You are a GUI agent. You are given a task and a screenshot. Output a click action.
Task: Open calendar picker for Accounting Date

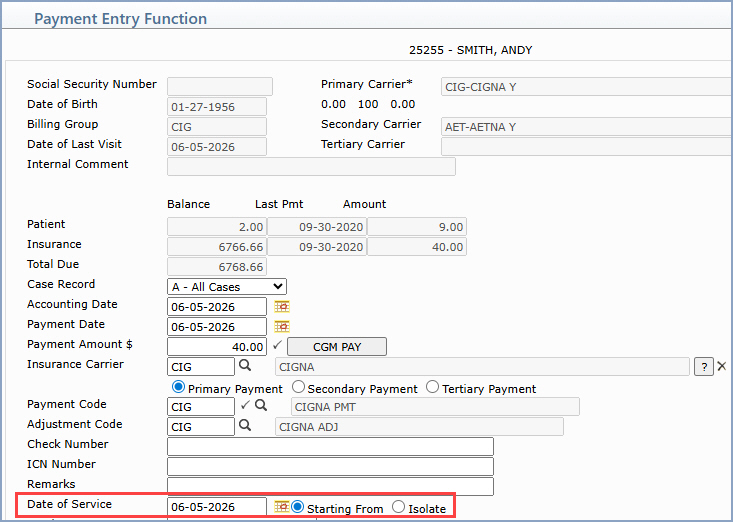(282, 307)
